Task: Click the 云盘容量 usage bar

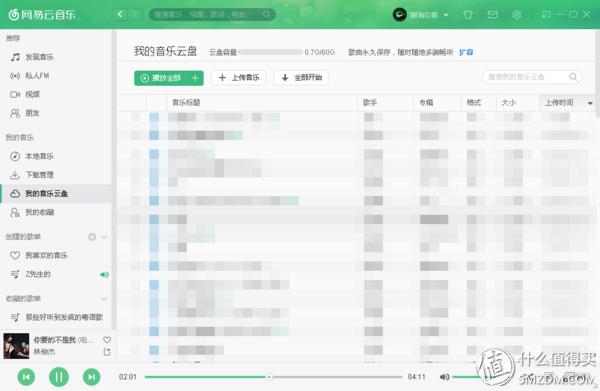Action: click(270, 52)
